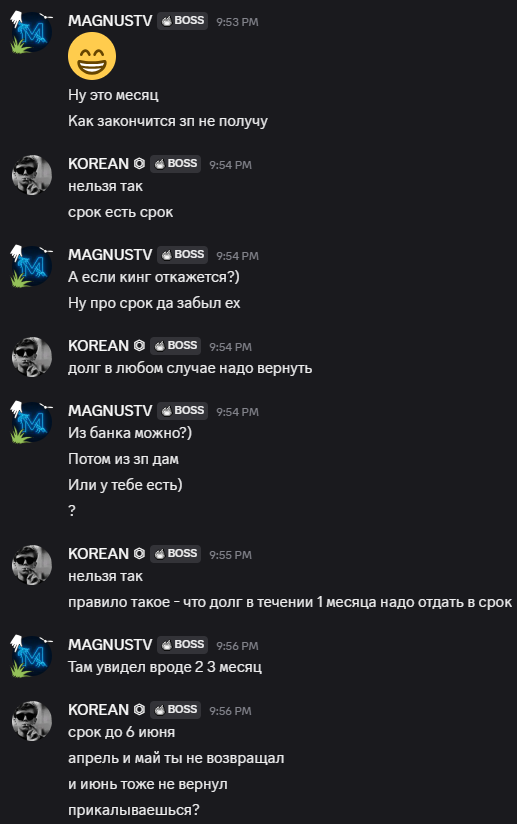Click the 9:55 PM timestamp next to KOREAN
Viewport: 517px width, 824px height.
[x=231, y=555]
